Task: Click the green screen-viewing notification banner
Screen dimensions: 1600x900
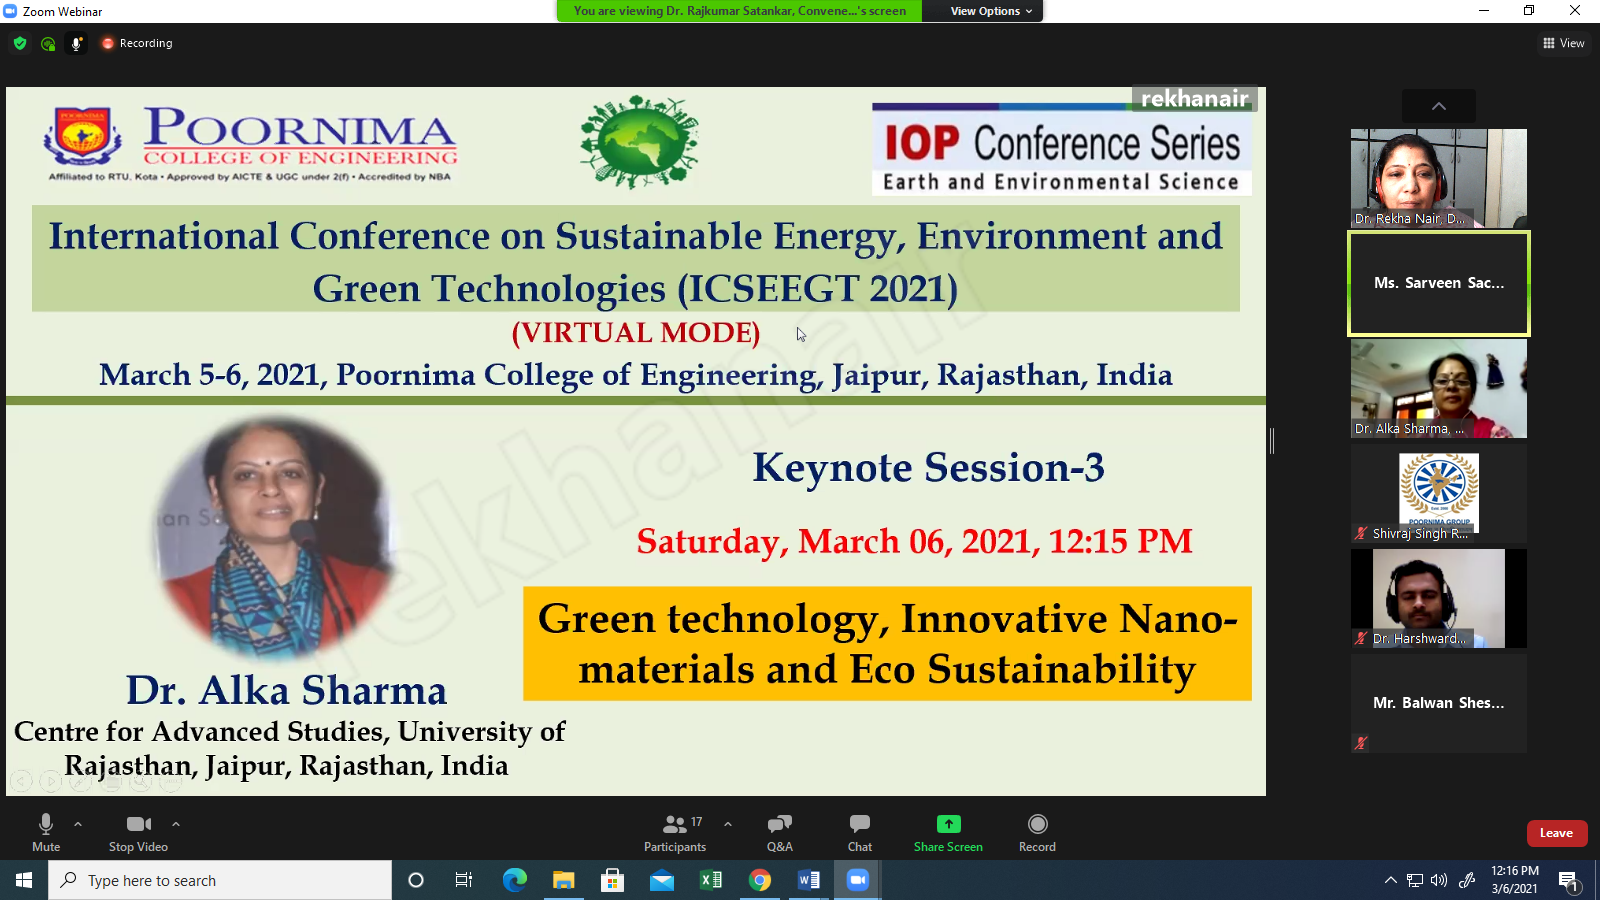Action: point(740,11)
